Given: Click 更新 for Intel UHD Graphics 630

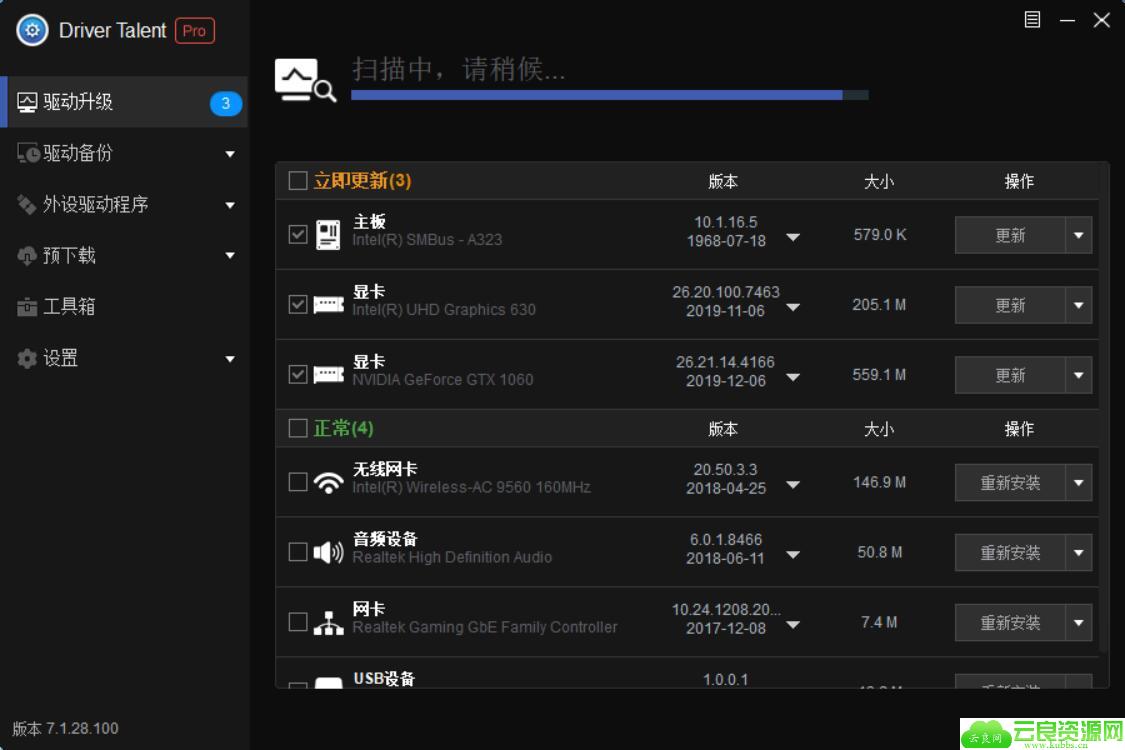Looking at the screenshot, I should [1010, 305].
